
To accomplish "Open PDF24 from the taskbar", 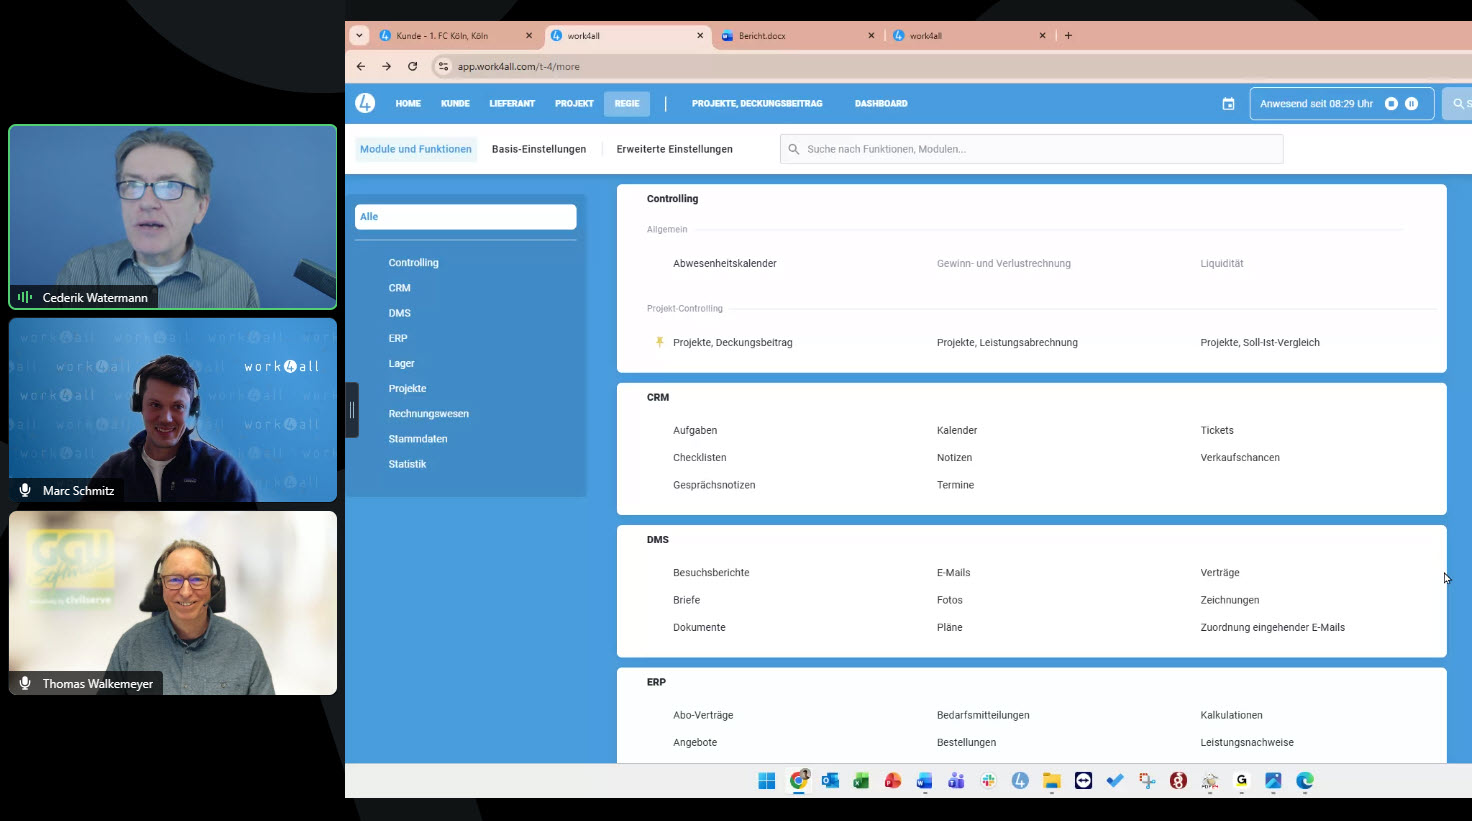I will point(1210,781).
